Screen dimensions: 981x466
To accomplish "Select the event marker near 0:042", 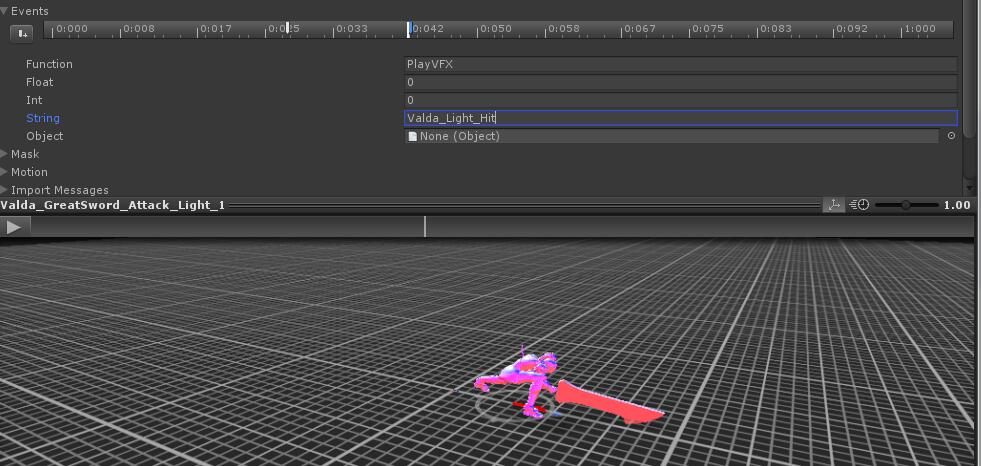I will pyautogui.click(x=409, y=29).
